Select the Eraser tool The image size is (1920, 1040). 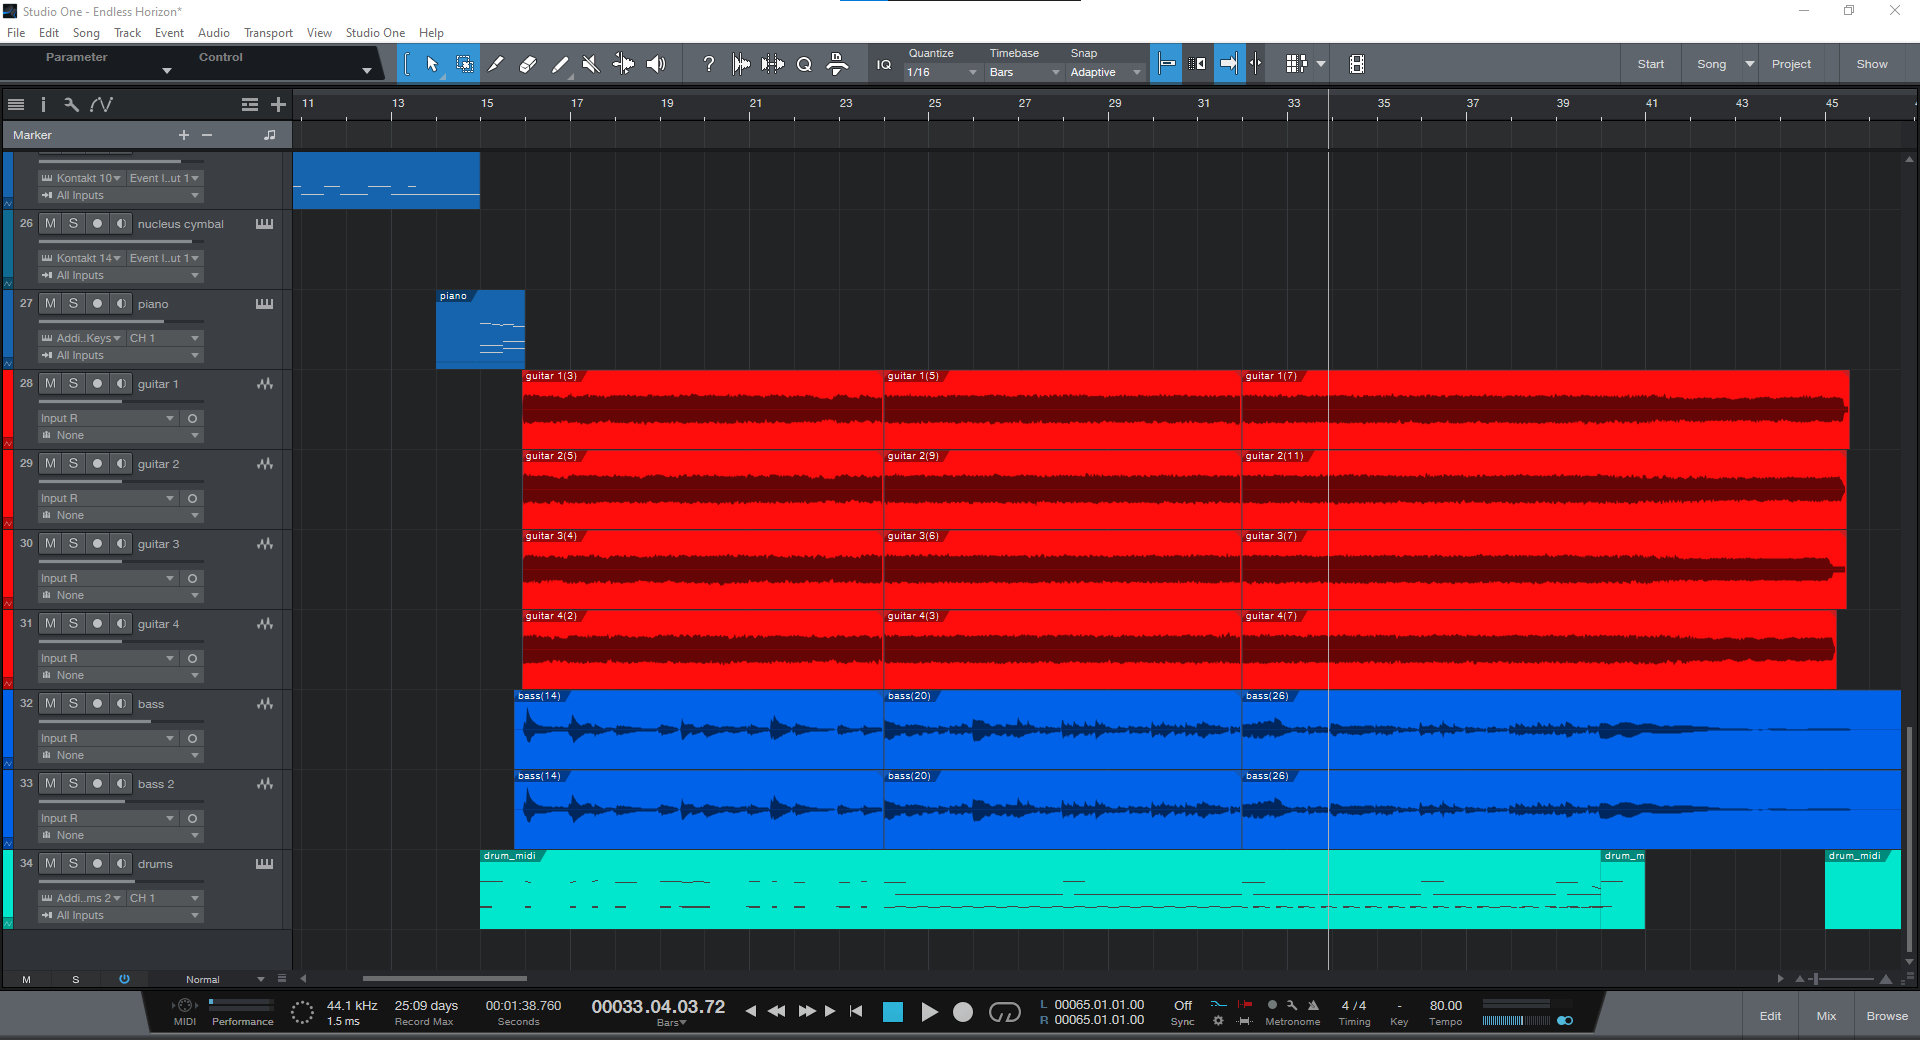[x=528, y=64]
